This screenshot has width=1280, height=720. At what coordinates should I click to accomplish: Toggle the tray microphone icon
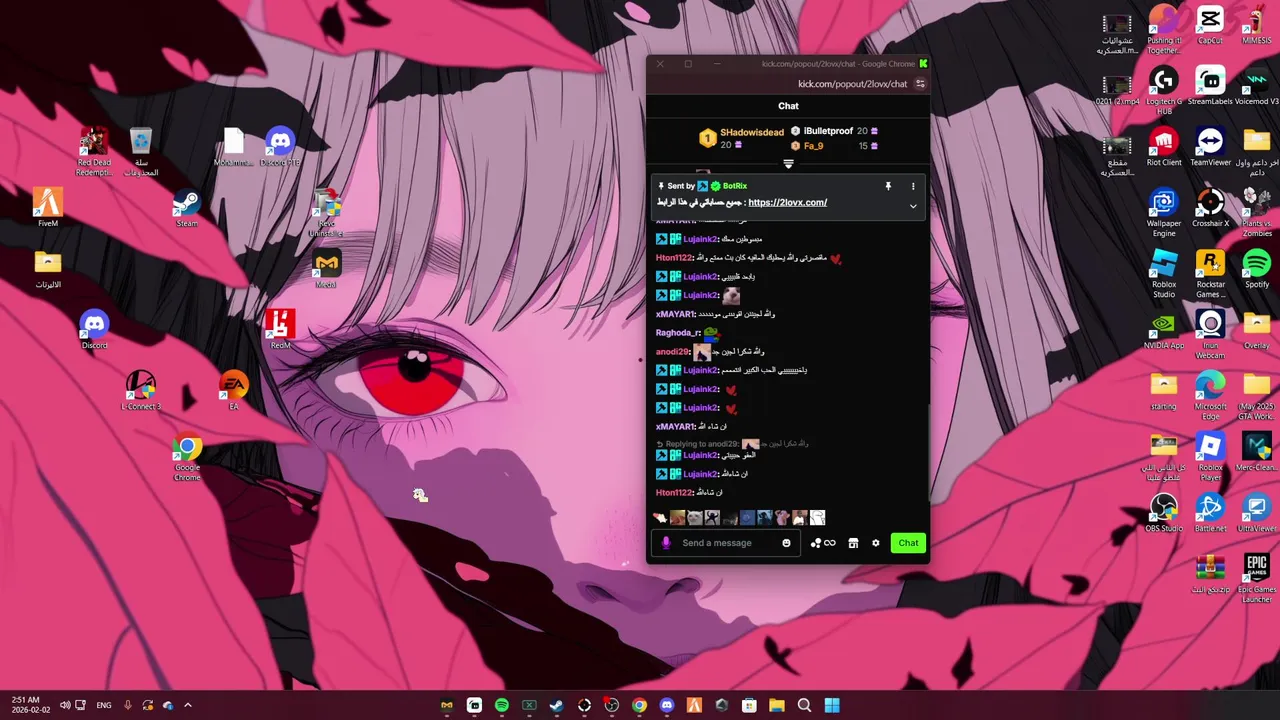[x=127, y=705]
